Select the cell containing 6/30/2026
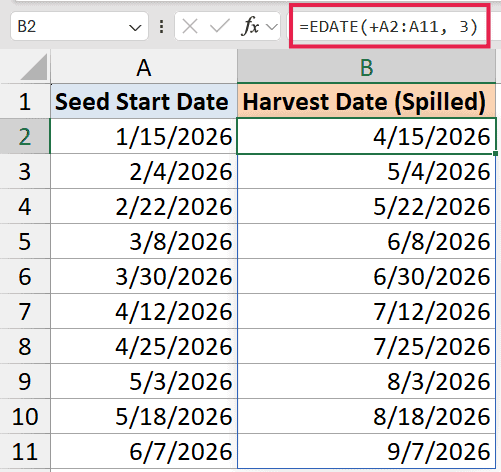This screenshot has width=501, height=472. click(366, 276)
